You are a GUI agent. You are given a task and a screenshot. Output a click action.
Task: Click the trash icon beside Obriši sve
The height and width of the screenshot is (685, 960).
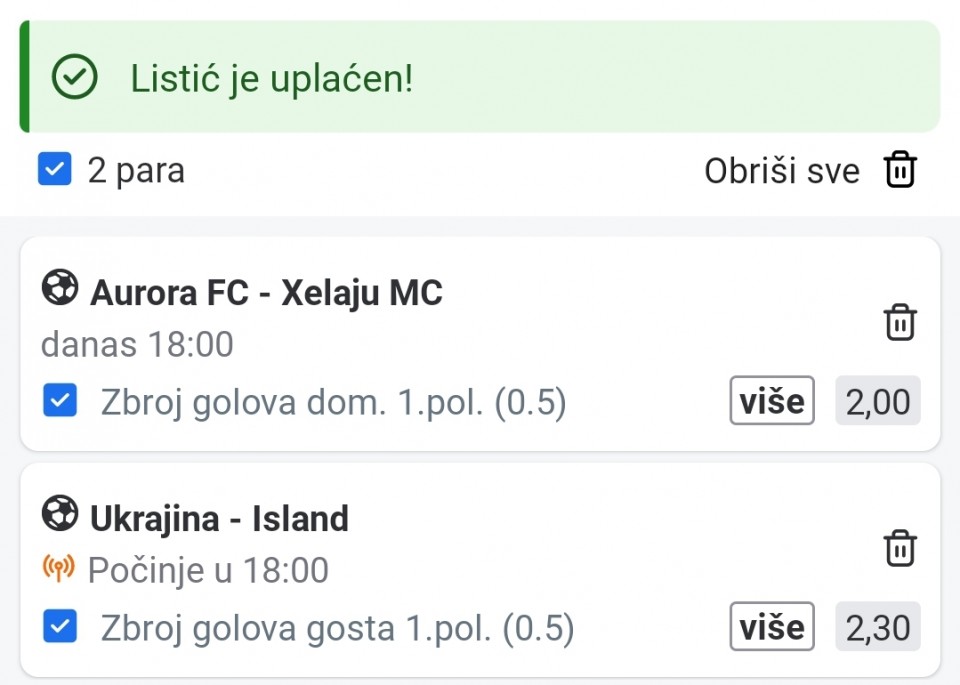tap(900, 171)
